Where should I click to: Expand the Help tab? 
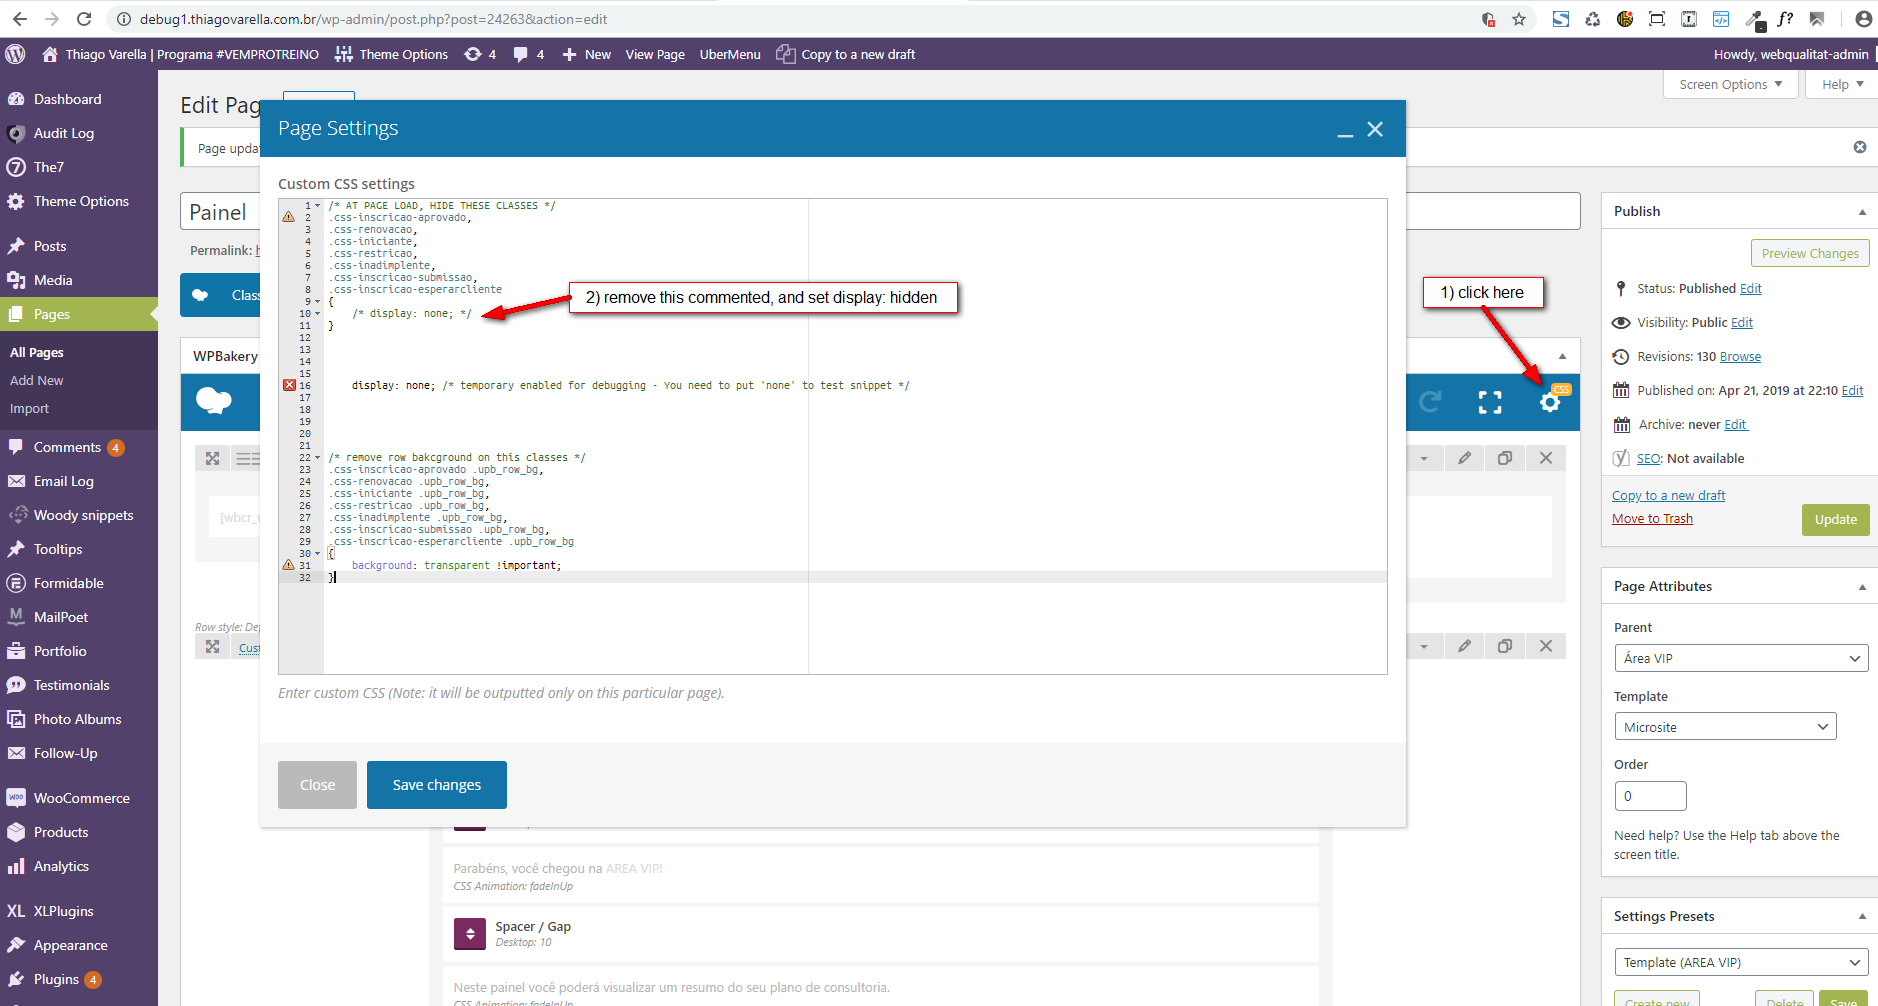tap(1842, 85)
